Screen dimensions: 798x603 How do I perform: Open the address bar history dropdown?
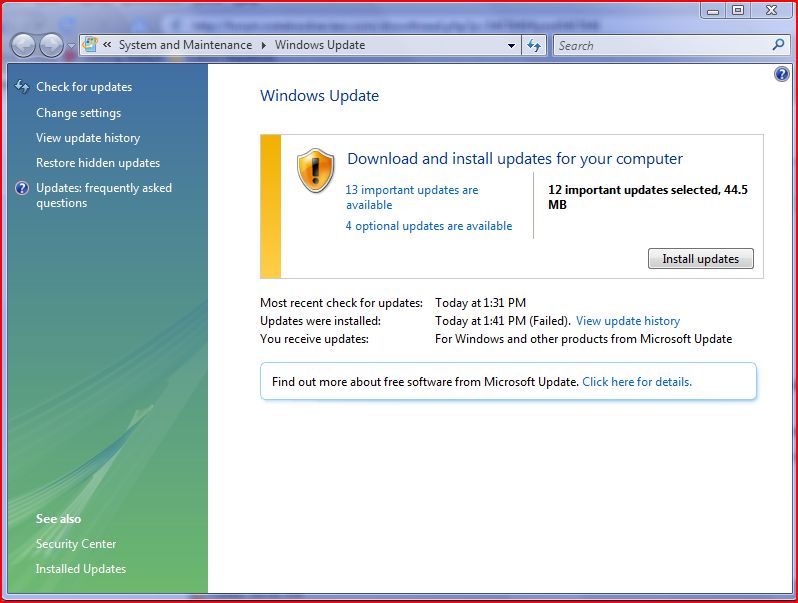(511, 45)
